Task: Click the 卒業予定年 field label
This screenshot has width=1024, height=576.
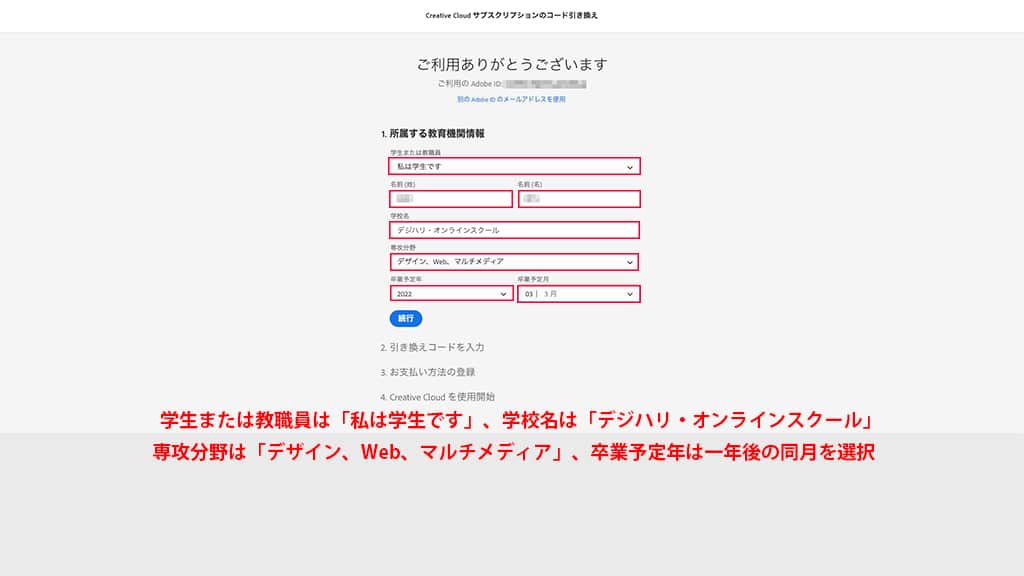Action: 406,280
